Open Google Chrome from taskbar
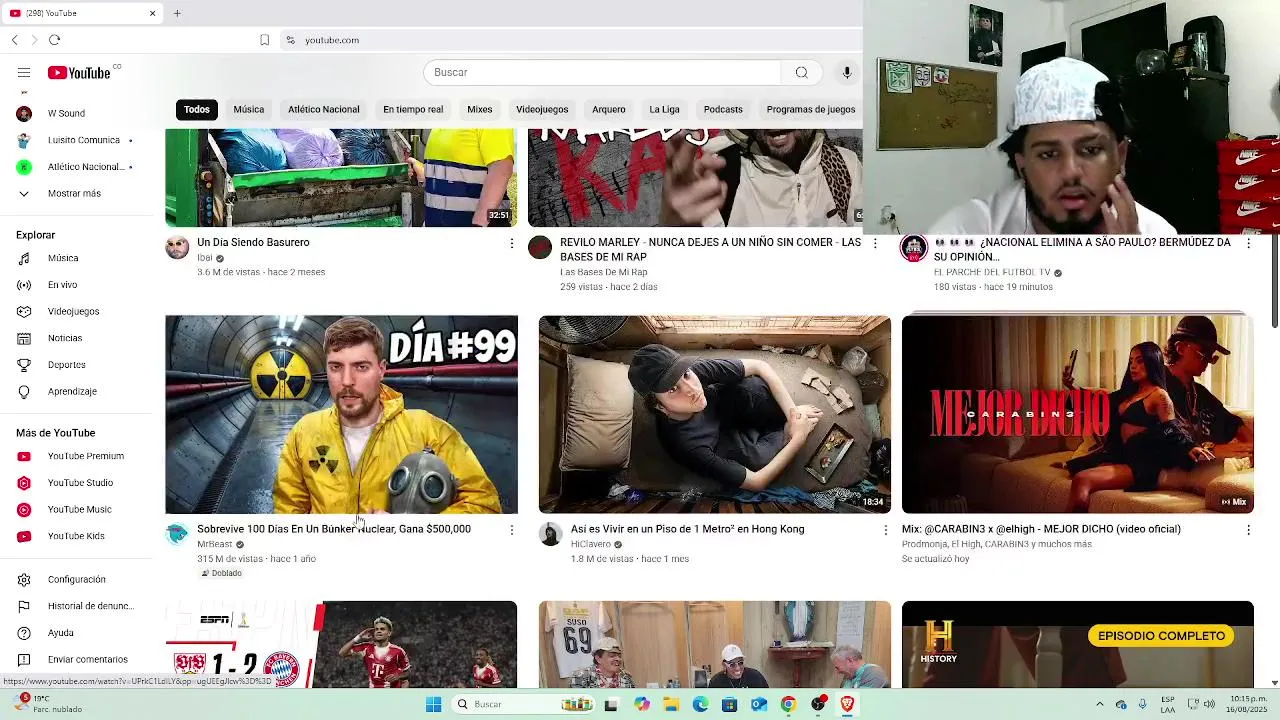This screenshot has height=720, width=1280. pos(788,704)
